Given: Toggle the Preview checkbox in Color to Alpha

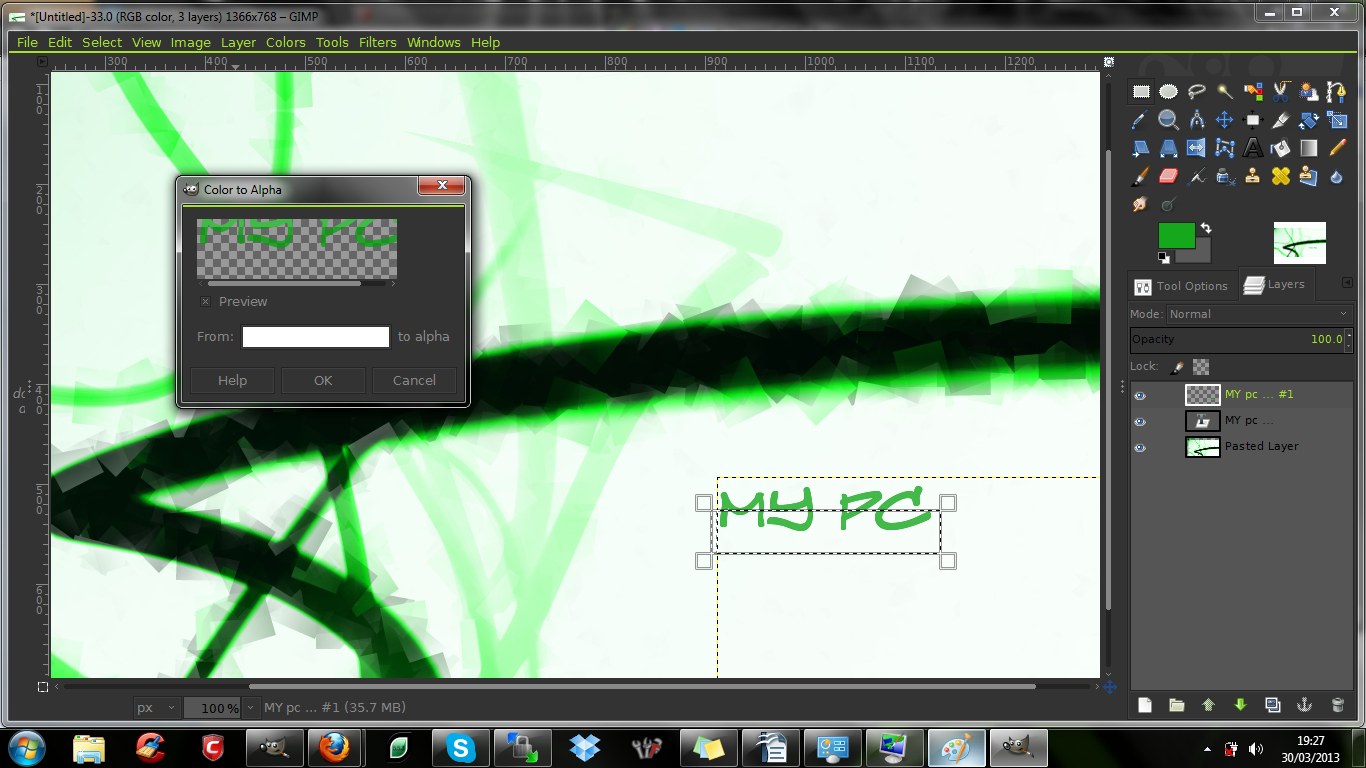Looking at the screenshot, I should (205, 302).
